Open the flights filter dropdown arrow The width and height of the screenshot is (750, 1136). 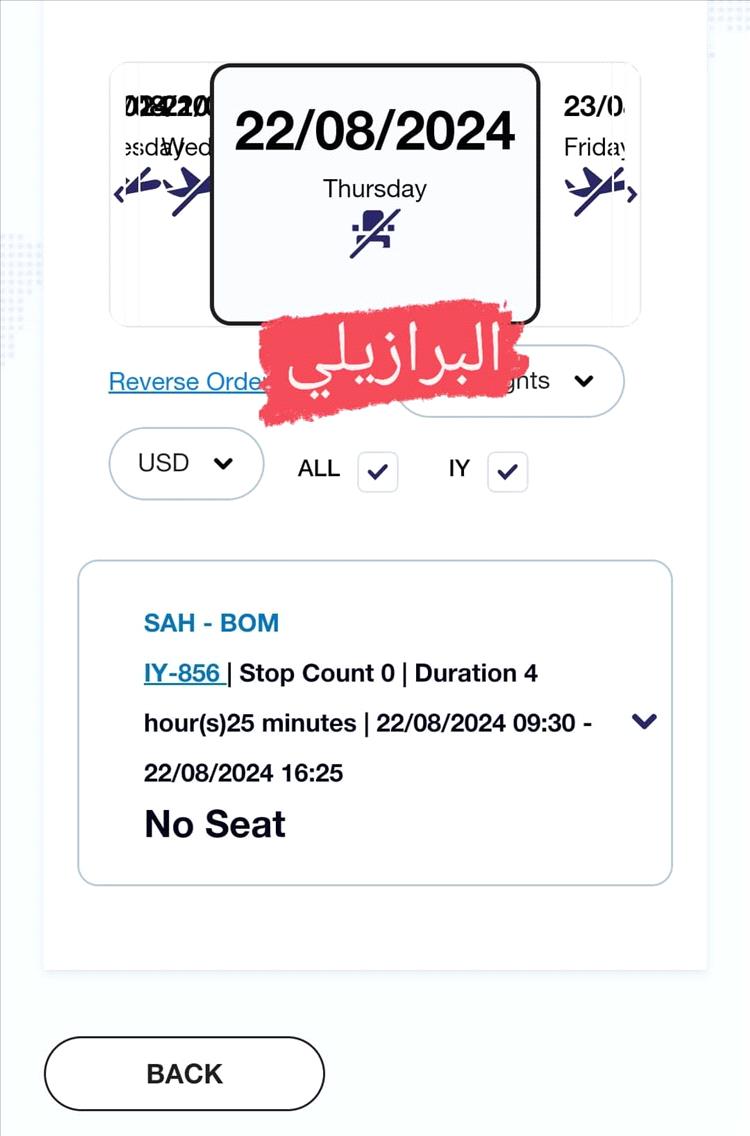coord(584,380)
